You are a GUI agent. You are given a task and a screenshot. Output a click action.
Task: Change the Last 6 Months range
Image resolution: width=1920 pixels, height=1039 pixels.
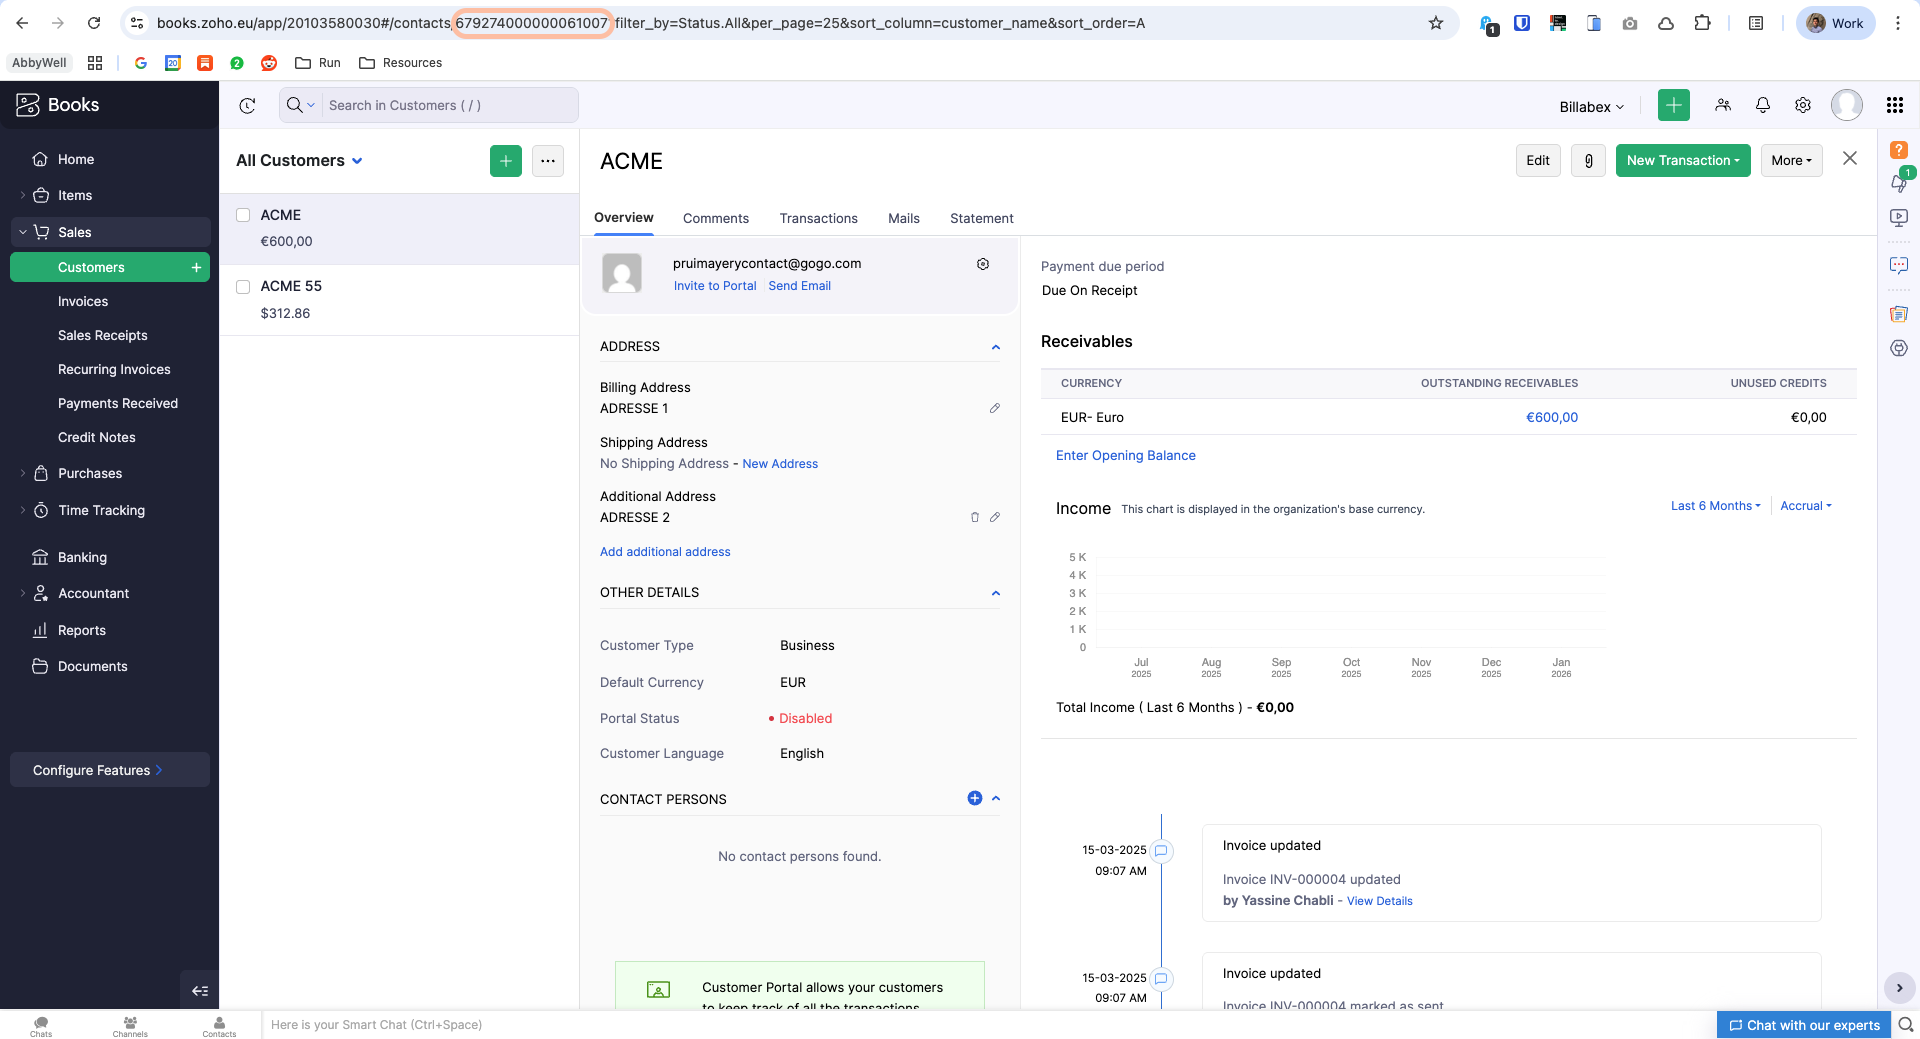(1715, 506)
